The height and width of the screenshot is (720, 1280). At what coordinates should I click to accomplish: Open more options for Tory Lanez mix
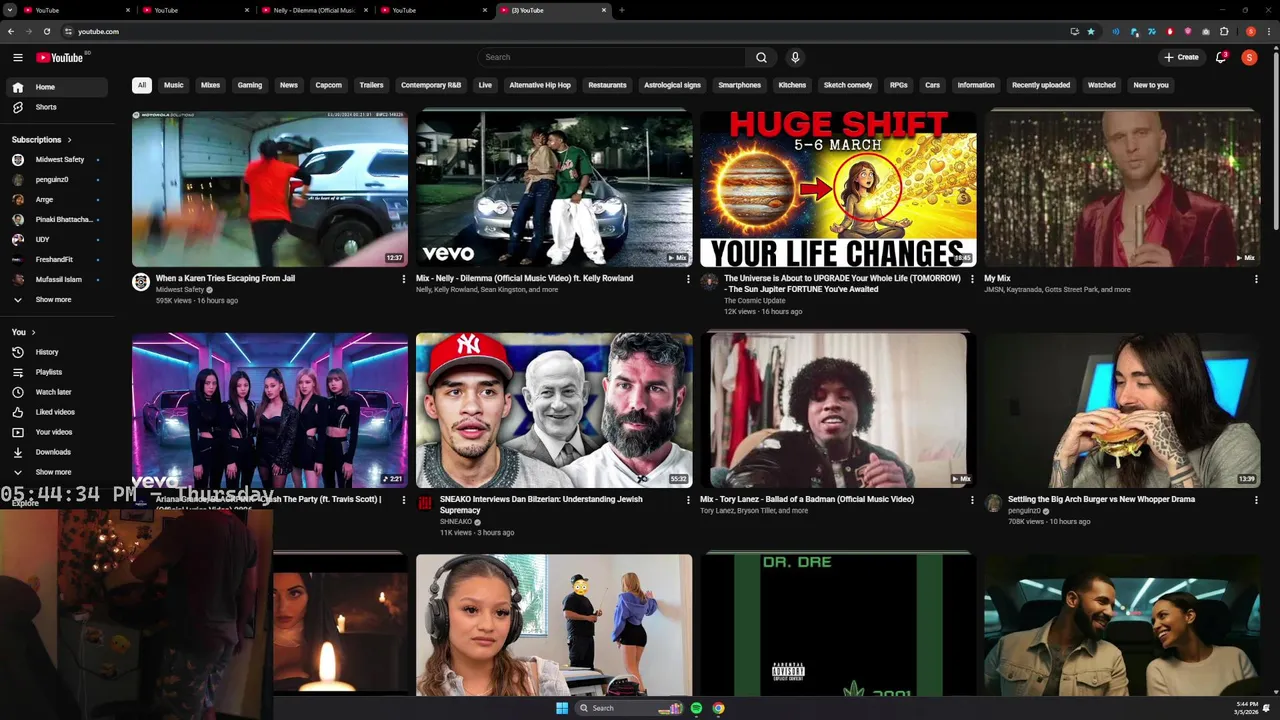point(972,500)
